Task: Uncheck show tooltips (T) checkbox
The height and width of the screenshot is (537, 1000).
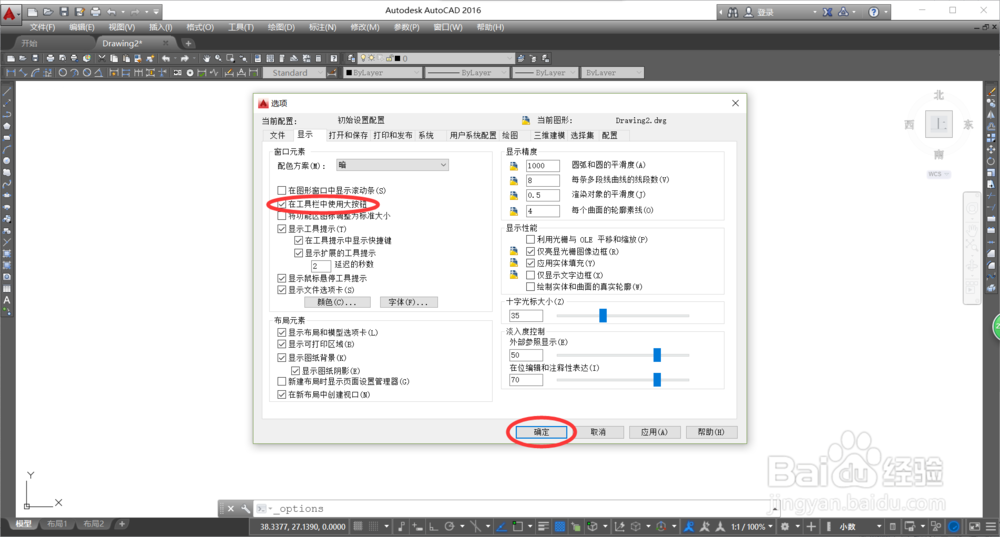Action: point(282,228)
